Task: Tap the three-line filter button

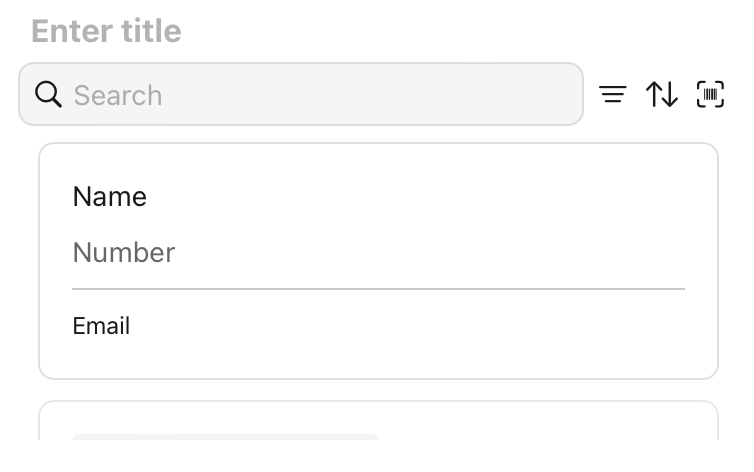Action: (x=613, y=95)
